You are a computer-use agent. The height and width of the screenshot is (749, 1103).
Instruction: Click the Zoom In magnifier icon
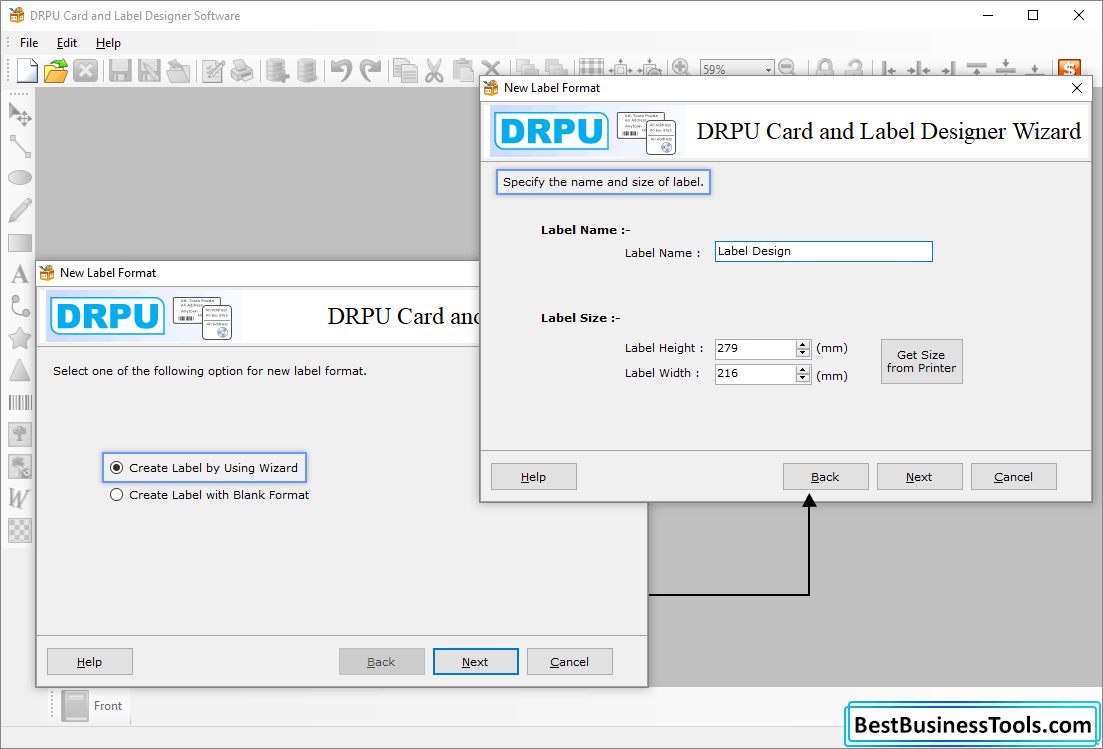680,68
